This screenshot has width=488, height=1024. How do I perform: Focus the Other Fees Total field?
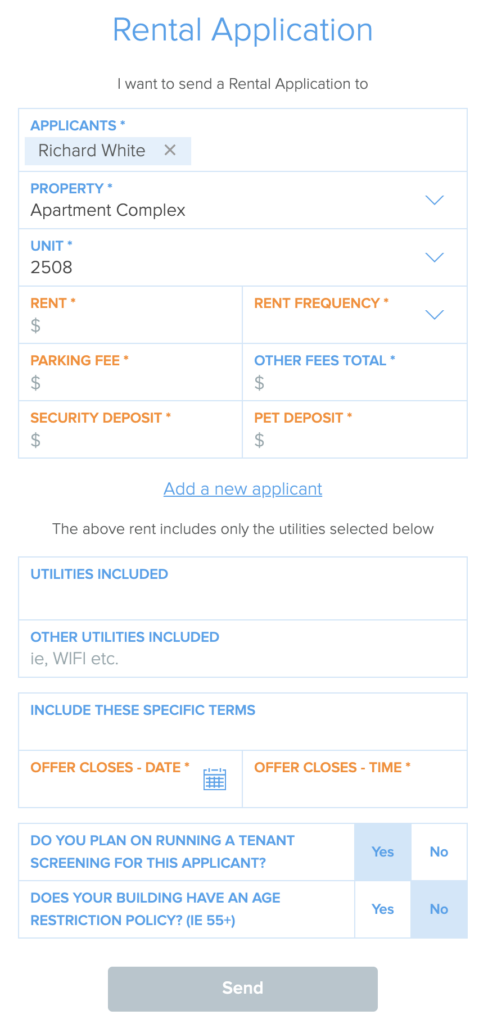[x=355, y=372]
